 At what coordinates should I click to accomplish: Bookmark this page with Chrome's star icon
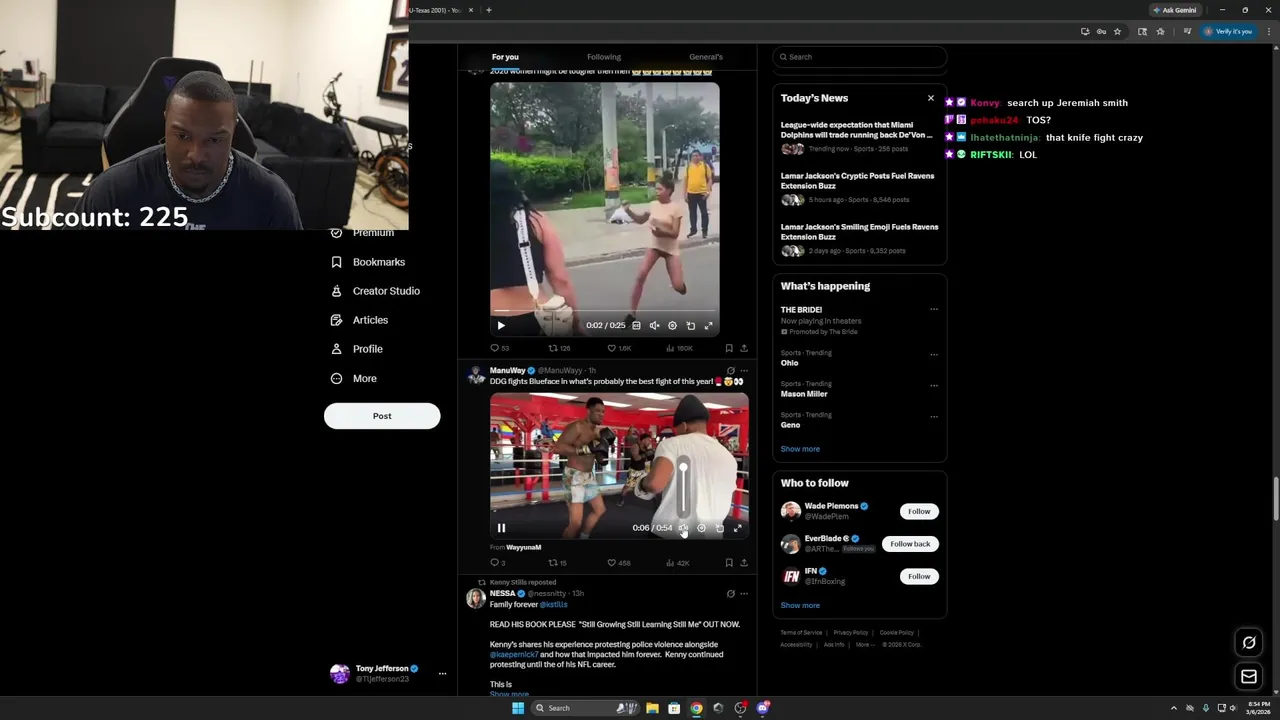pos(1117,31)
